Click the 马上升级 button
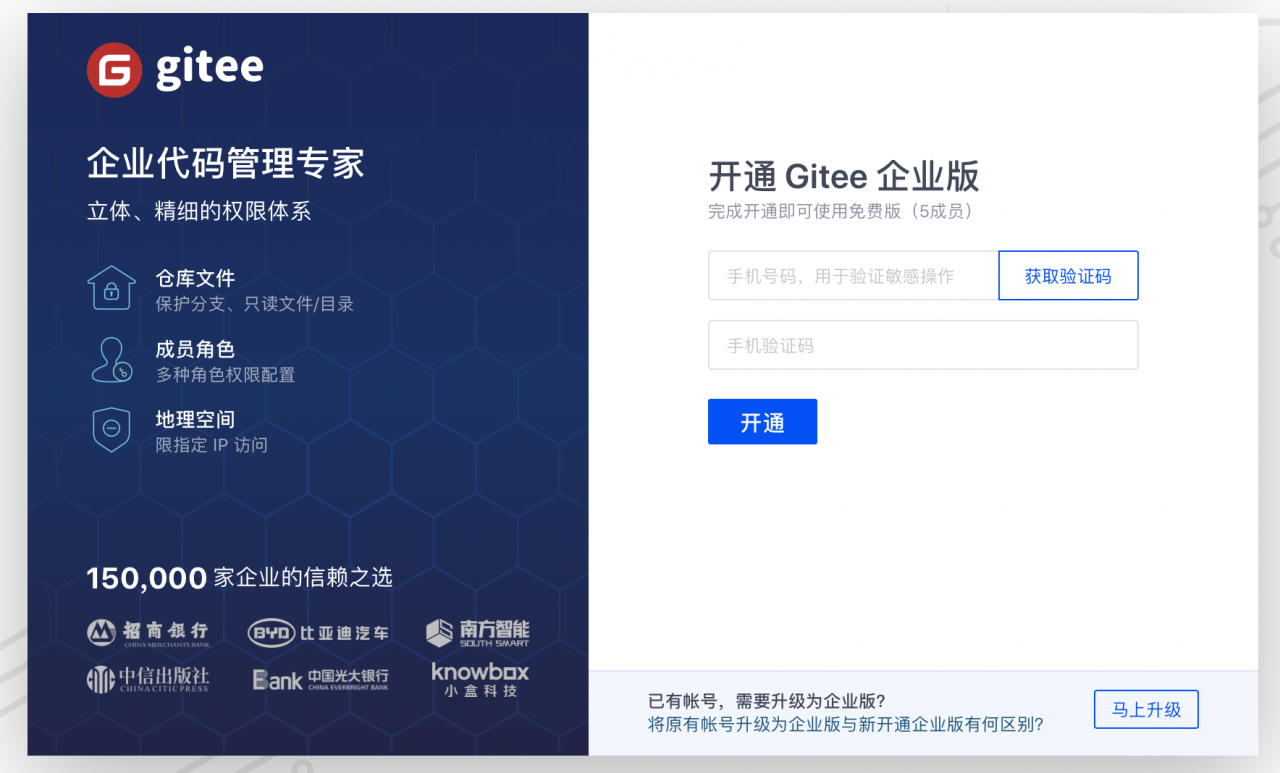The image size is (1280, 773). tap(1146, 710)
